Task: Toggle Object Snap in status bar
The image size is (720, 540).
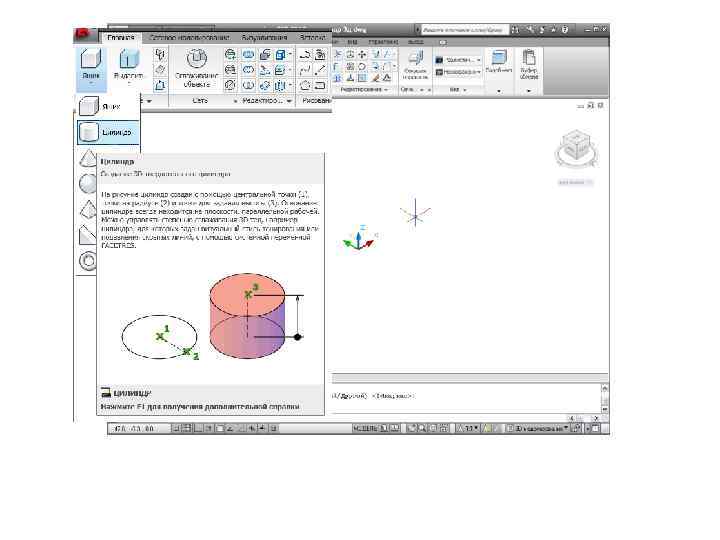Action: pyautogui.click(x=220, y=428)
